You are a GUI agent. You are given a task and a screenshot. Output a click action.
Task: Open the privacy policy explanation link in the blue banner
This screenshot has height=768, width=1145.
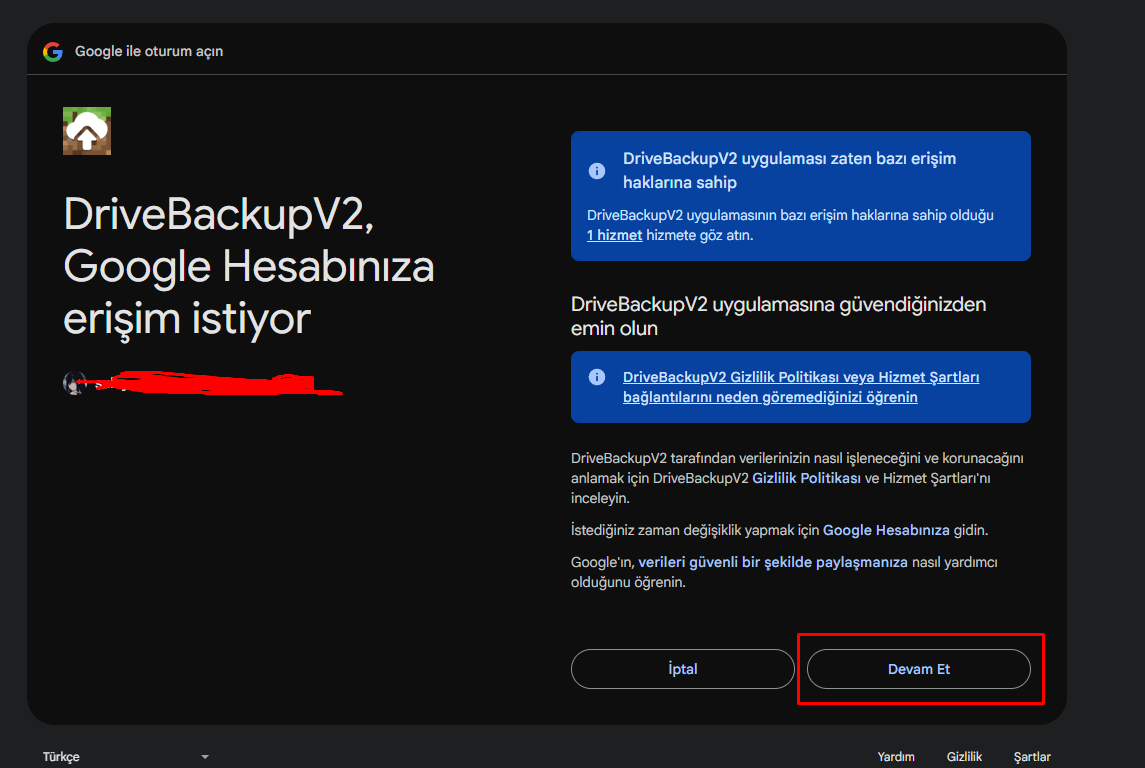pos(798,387)
